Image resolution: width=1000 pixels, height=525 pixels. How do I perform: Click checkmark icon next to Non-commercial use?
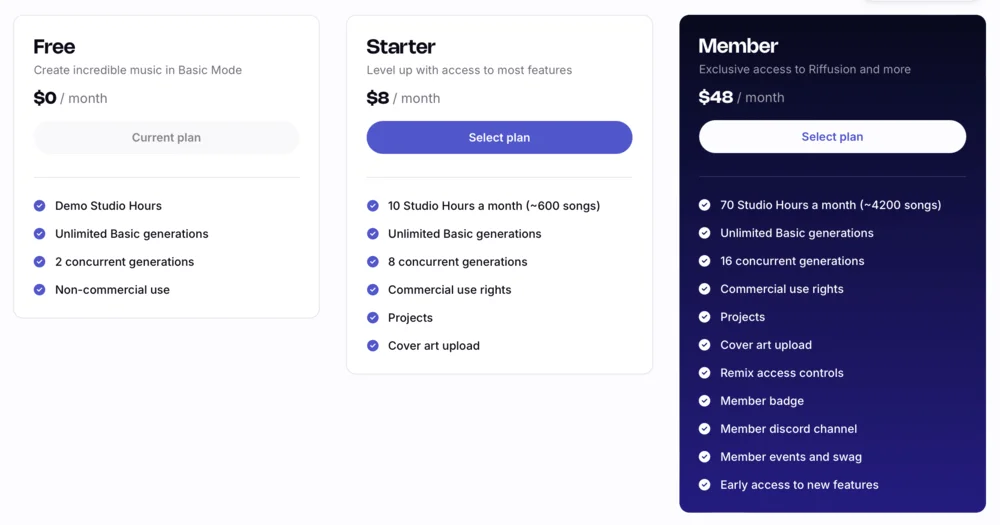40,290
